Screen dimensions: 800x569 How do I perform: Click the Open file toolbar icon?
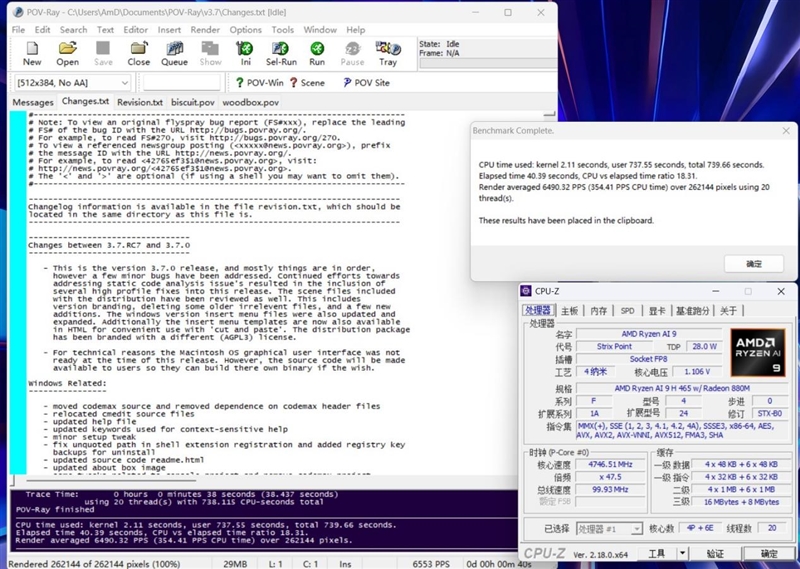point(67,54)
